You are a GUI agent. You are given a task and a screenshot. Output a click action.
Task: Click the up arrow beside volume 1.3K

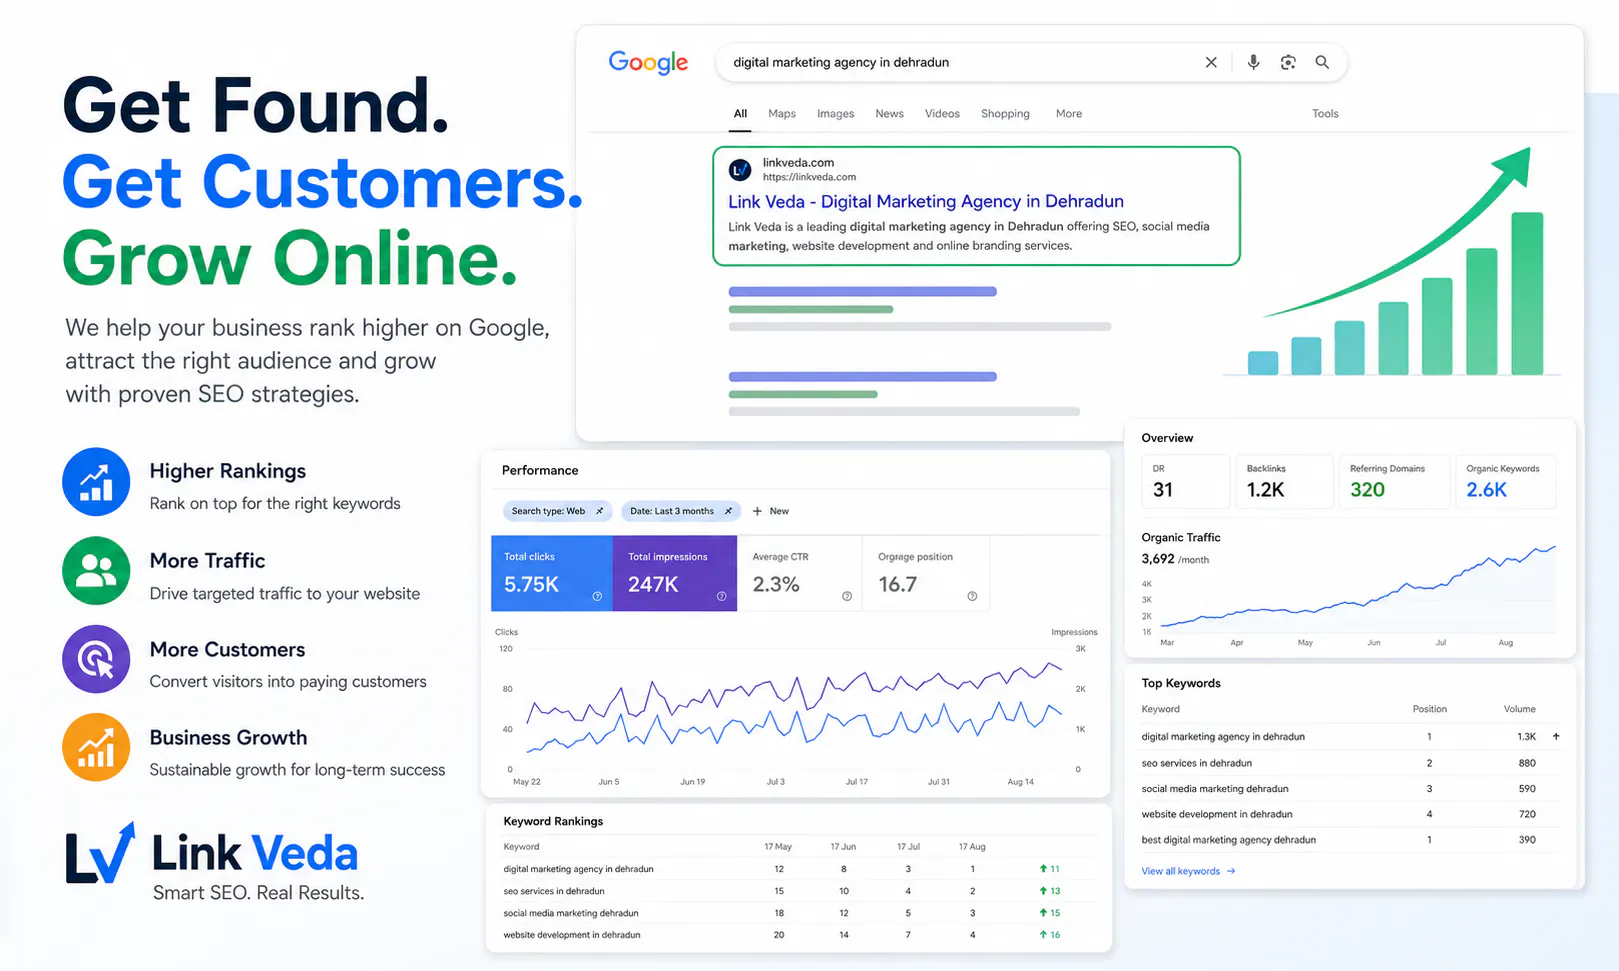coord(1556,736)
